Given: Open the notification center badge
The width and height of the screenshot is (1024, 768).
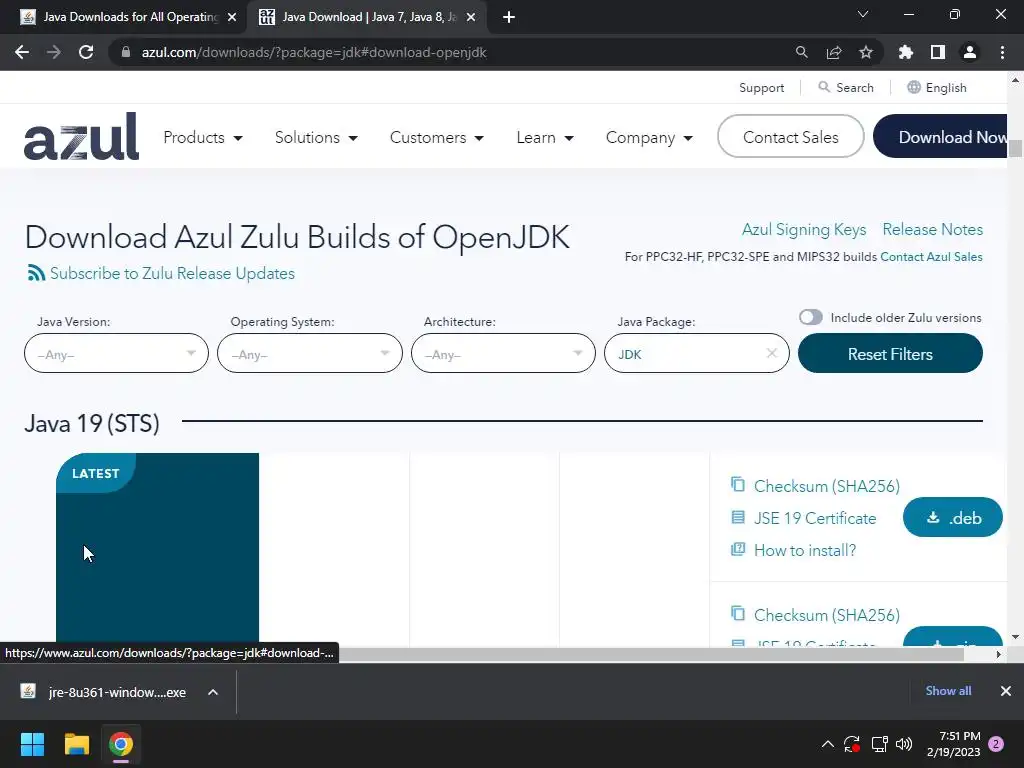Looking at the screenshot, I should pyautogui.click(x=996, y=744).
